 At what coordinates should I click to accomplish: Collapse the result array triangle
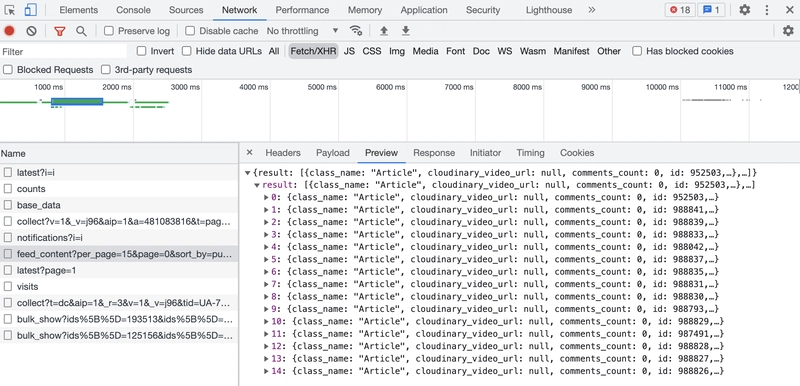257,185
